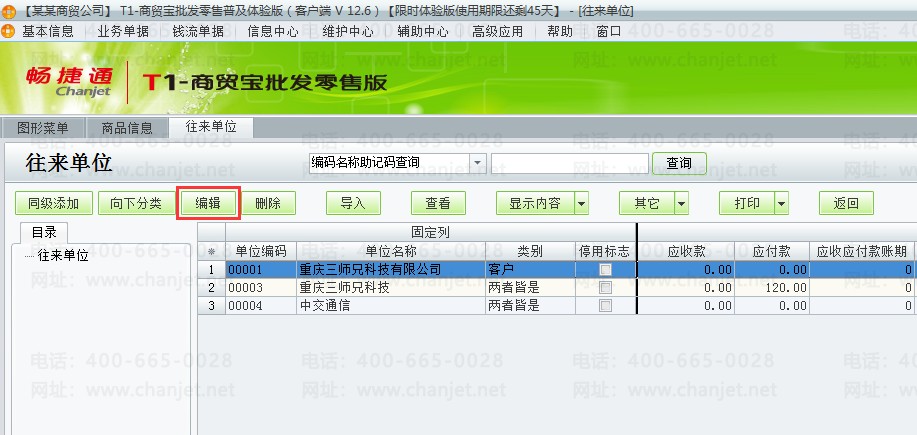Click the 应收应付款账期 column header
The width and height of the screenshot is (917, 435).
861,252
